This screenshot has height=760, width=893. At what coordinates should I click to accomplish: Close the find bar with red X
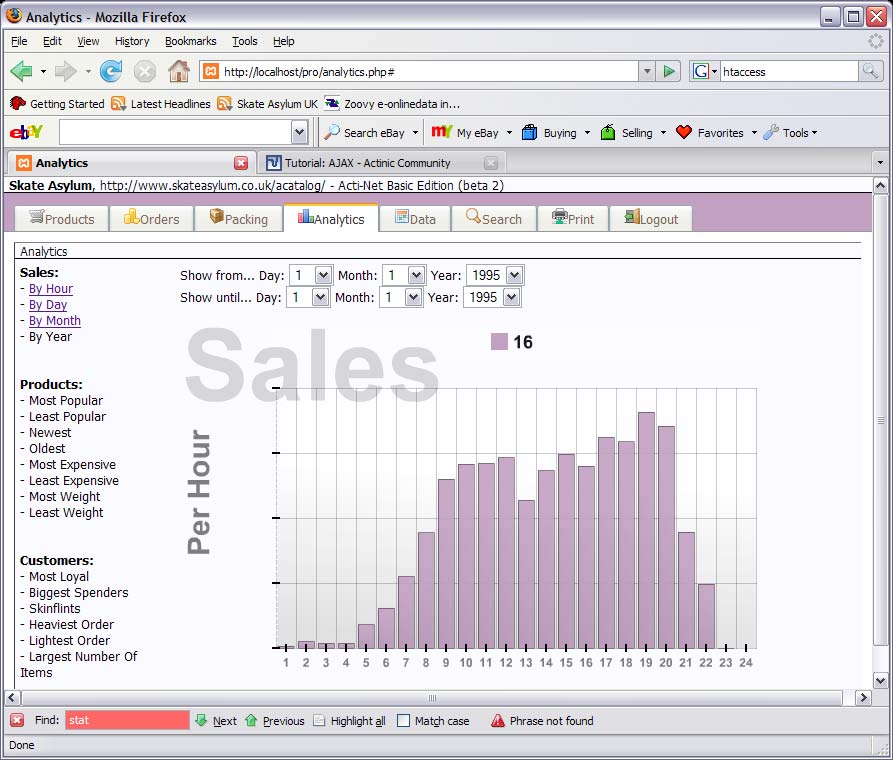pyautogui.click(x=17, y=720)
